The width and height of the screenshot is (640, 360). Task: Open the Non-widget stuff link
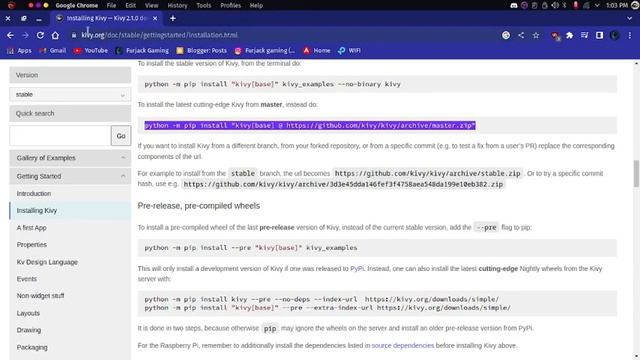point(40,296)
